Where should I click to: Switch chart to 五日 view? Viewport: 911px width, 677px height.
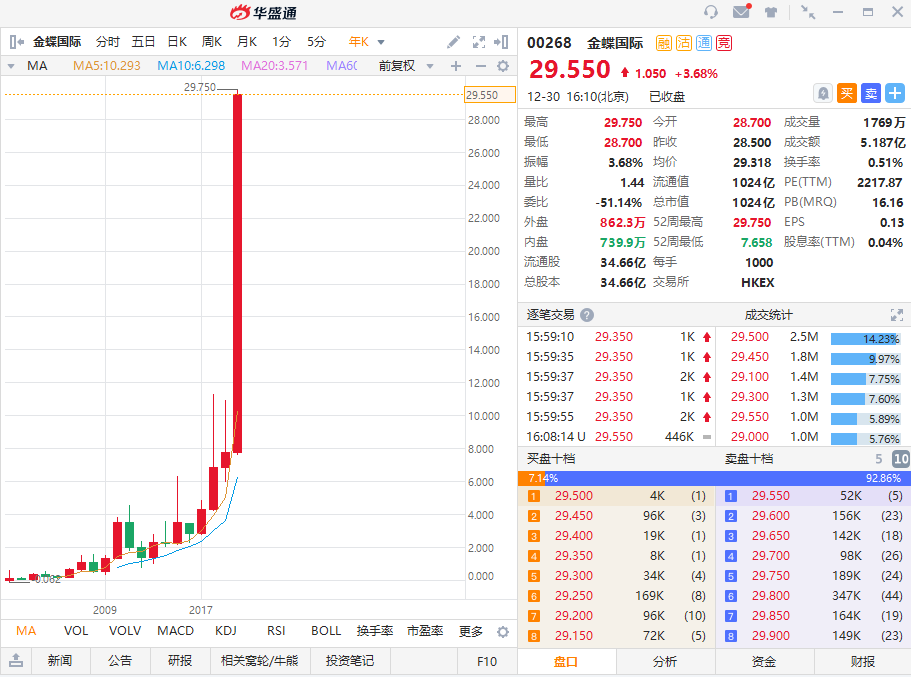(x=143, y=42)
